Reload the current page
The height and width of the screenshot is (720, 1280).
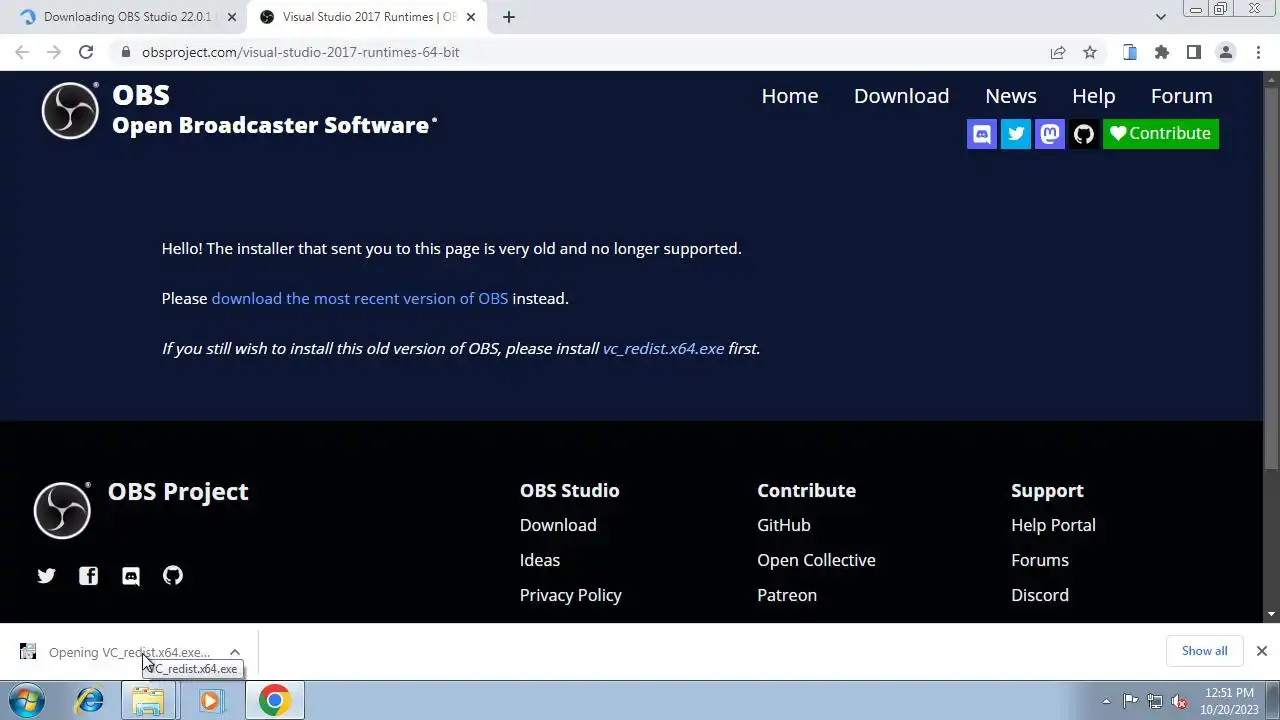coord(86,52)
